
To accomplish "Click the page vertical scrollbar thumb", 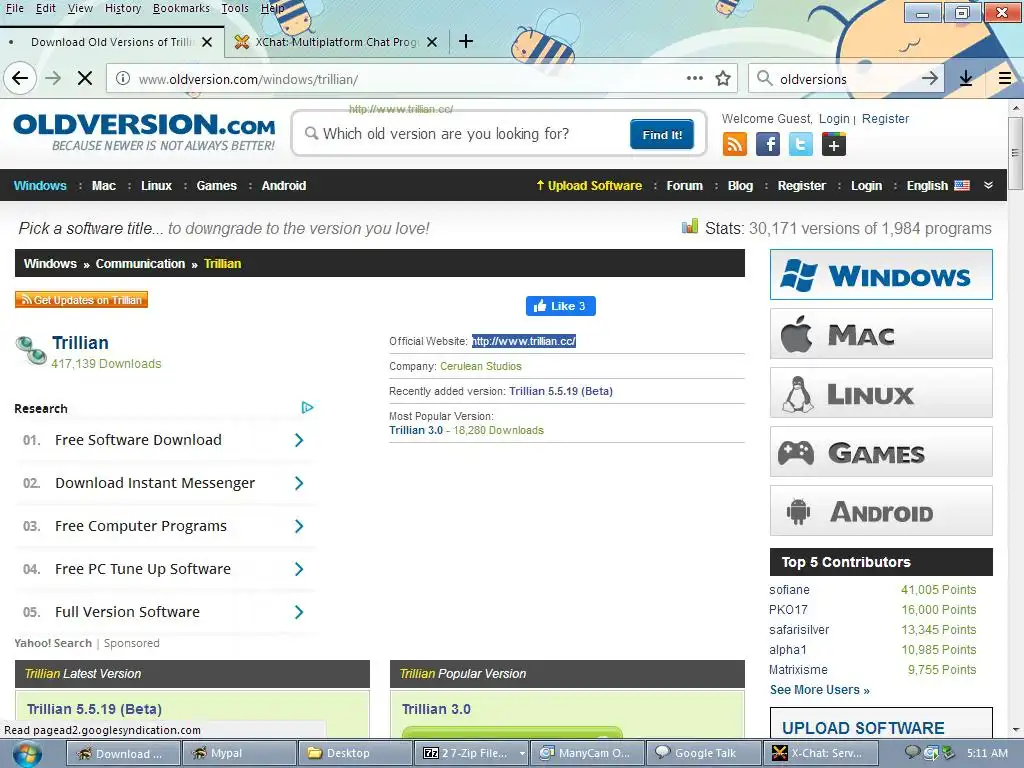I will click(x=1015, y=153).
